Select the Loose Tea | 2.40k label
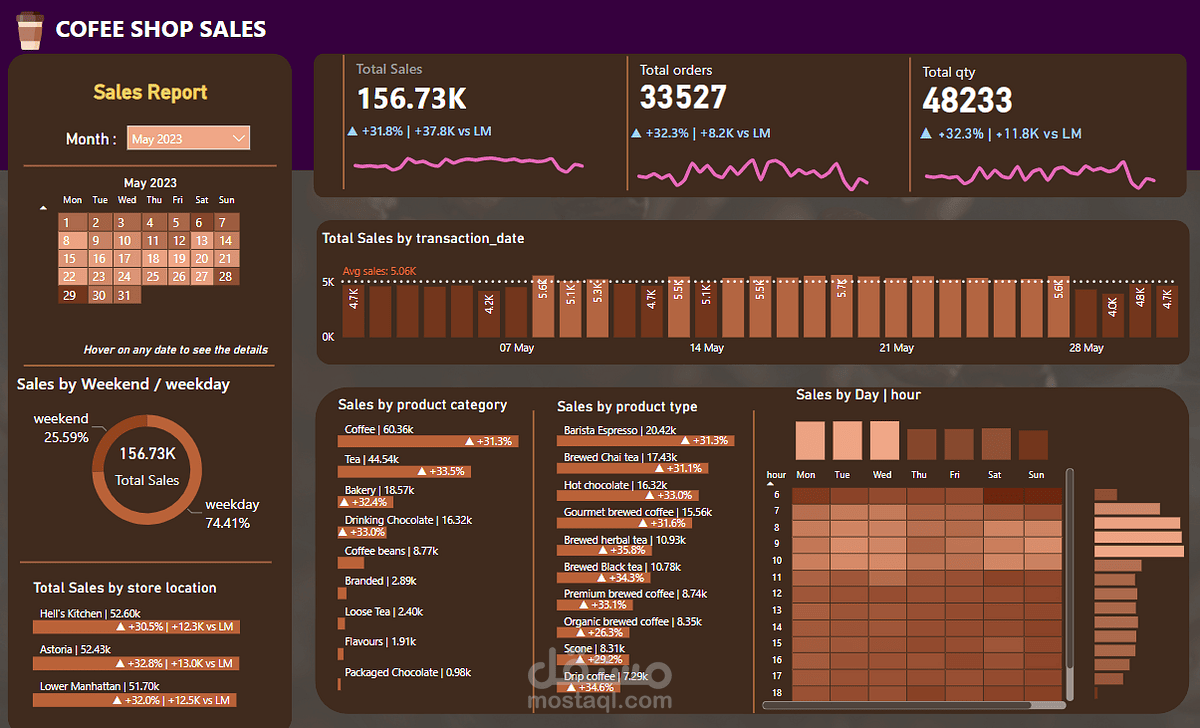 point(384,611)
